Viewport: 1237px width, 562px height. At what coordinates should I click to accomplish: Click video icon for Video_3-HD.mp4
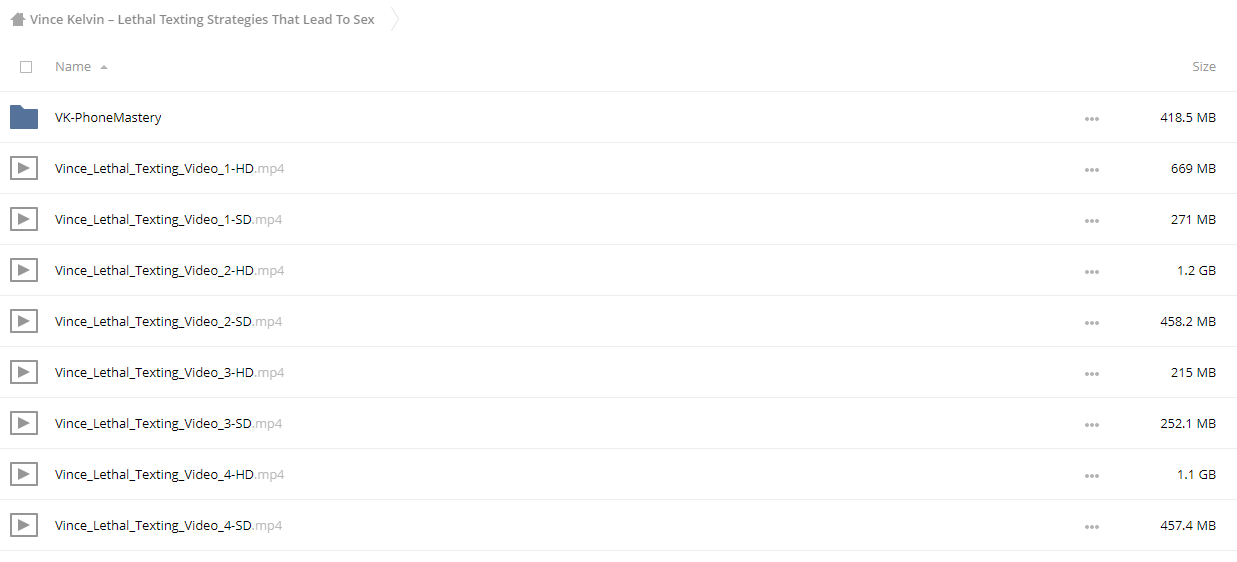coord(24,372)
